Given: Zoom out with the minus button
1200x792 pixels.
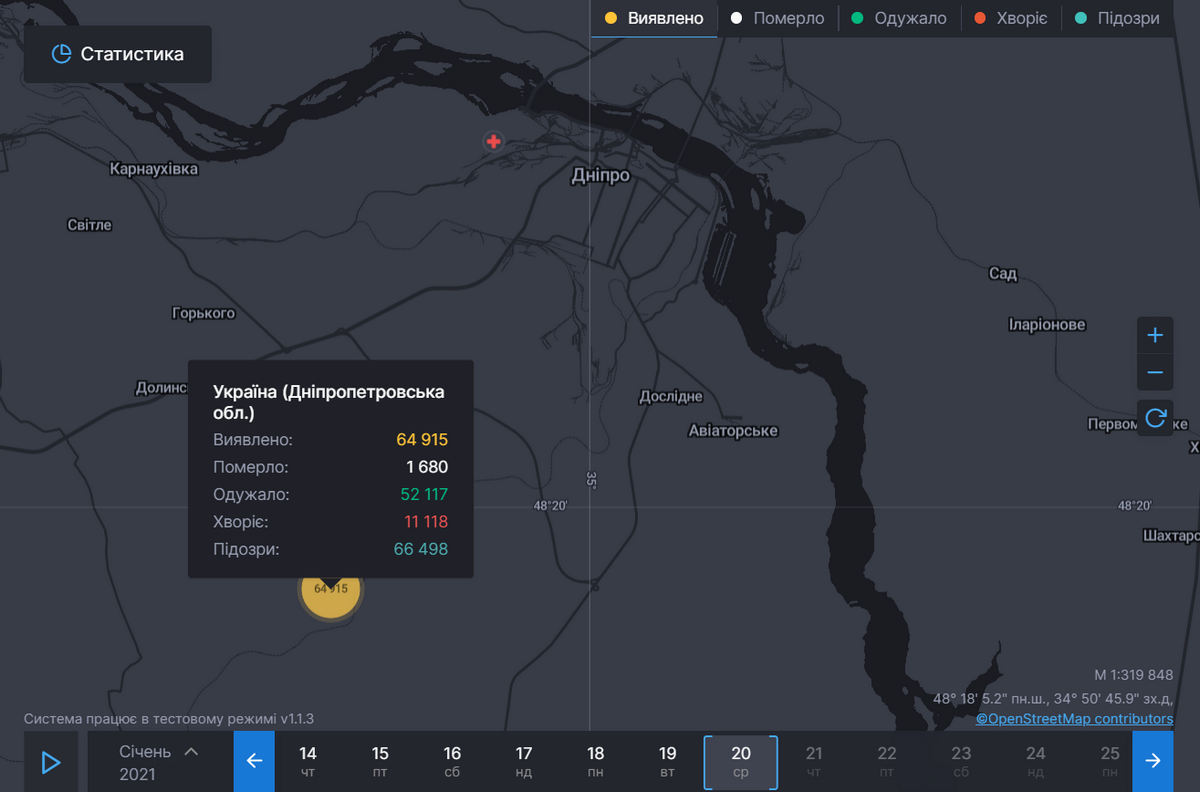Looking at the screenshot, I should pos(1155,373).
